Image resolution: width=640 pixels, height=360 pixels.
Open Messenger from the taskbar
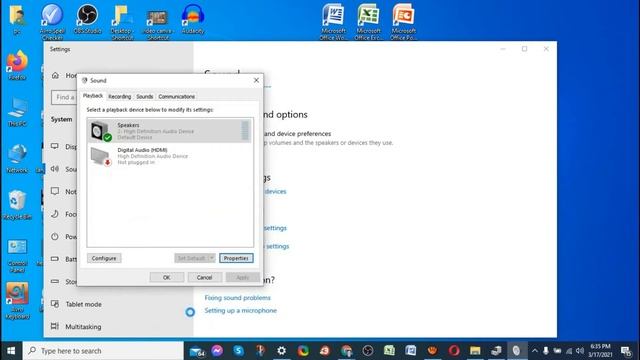[217, 351]
